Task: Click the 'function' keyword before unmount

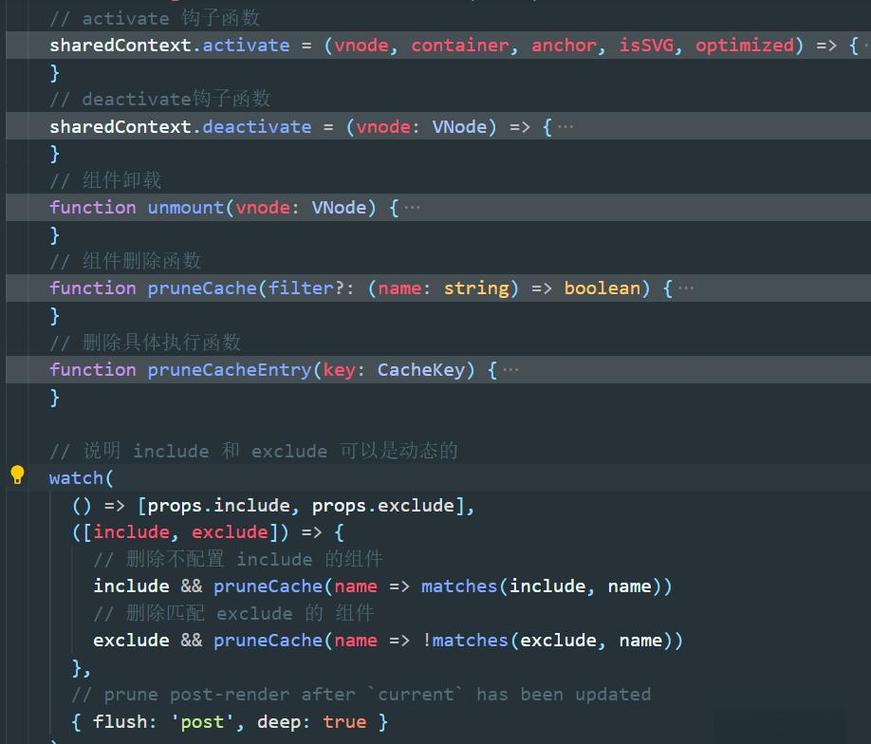Action: (93, 207)
